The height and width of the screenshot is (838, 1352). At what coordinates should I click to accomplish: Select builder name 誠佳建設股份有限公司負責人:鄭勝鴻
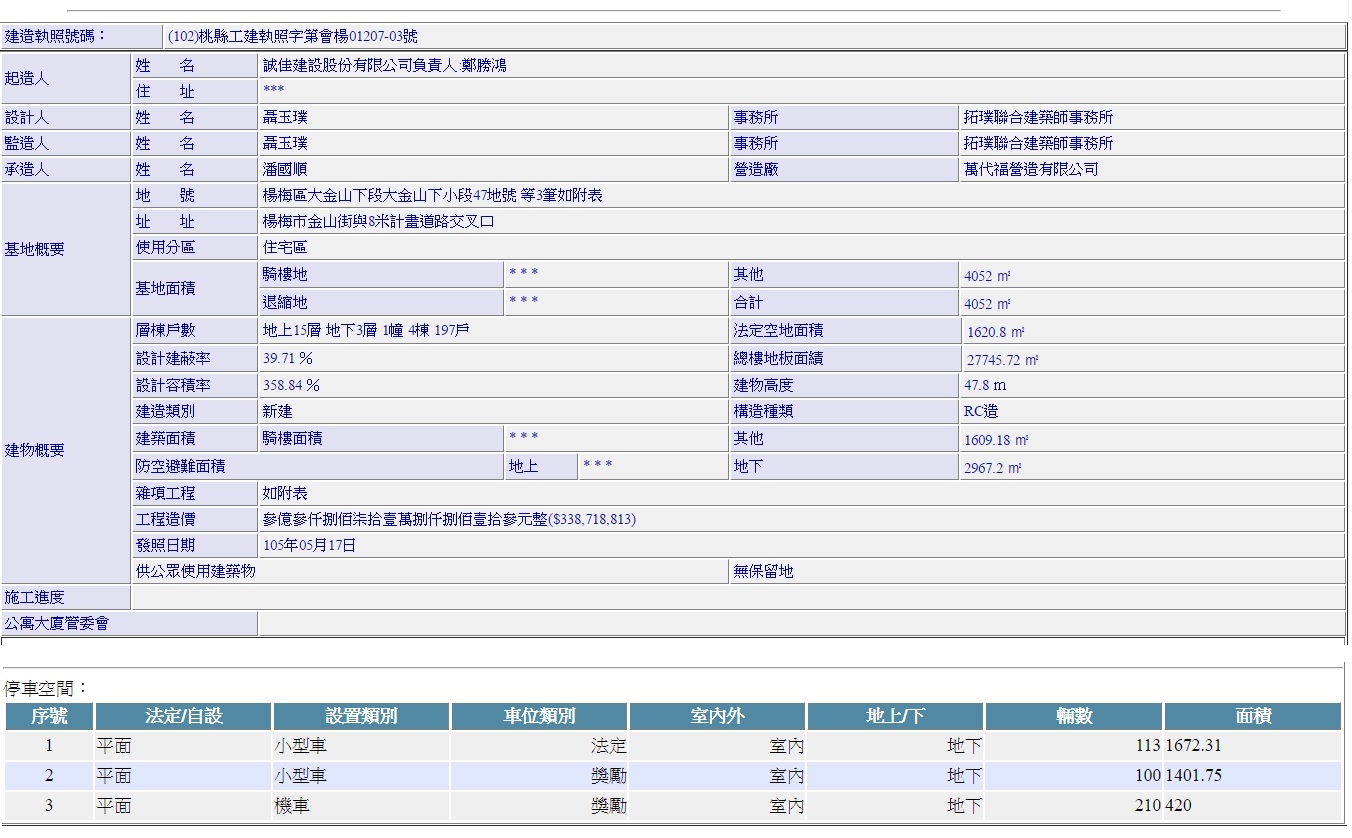(x=384, y=66)
